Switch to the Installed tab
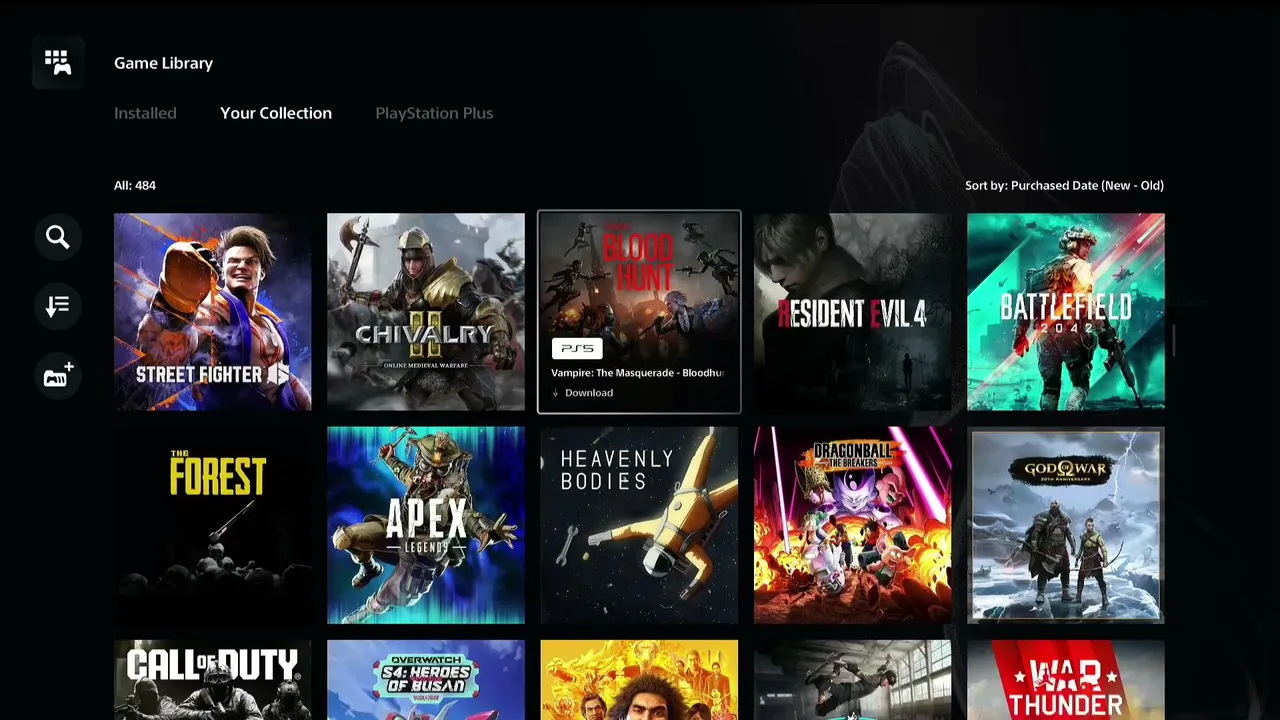The height and width of the screenshot is (720, 1280). coord(145,113)
